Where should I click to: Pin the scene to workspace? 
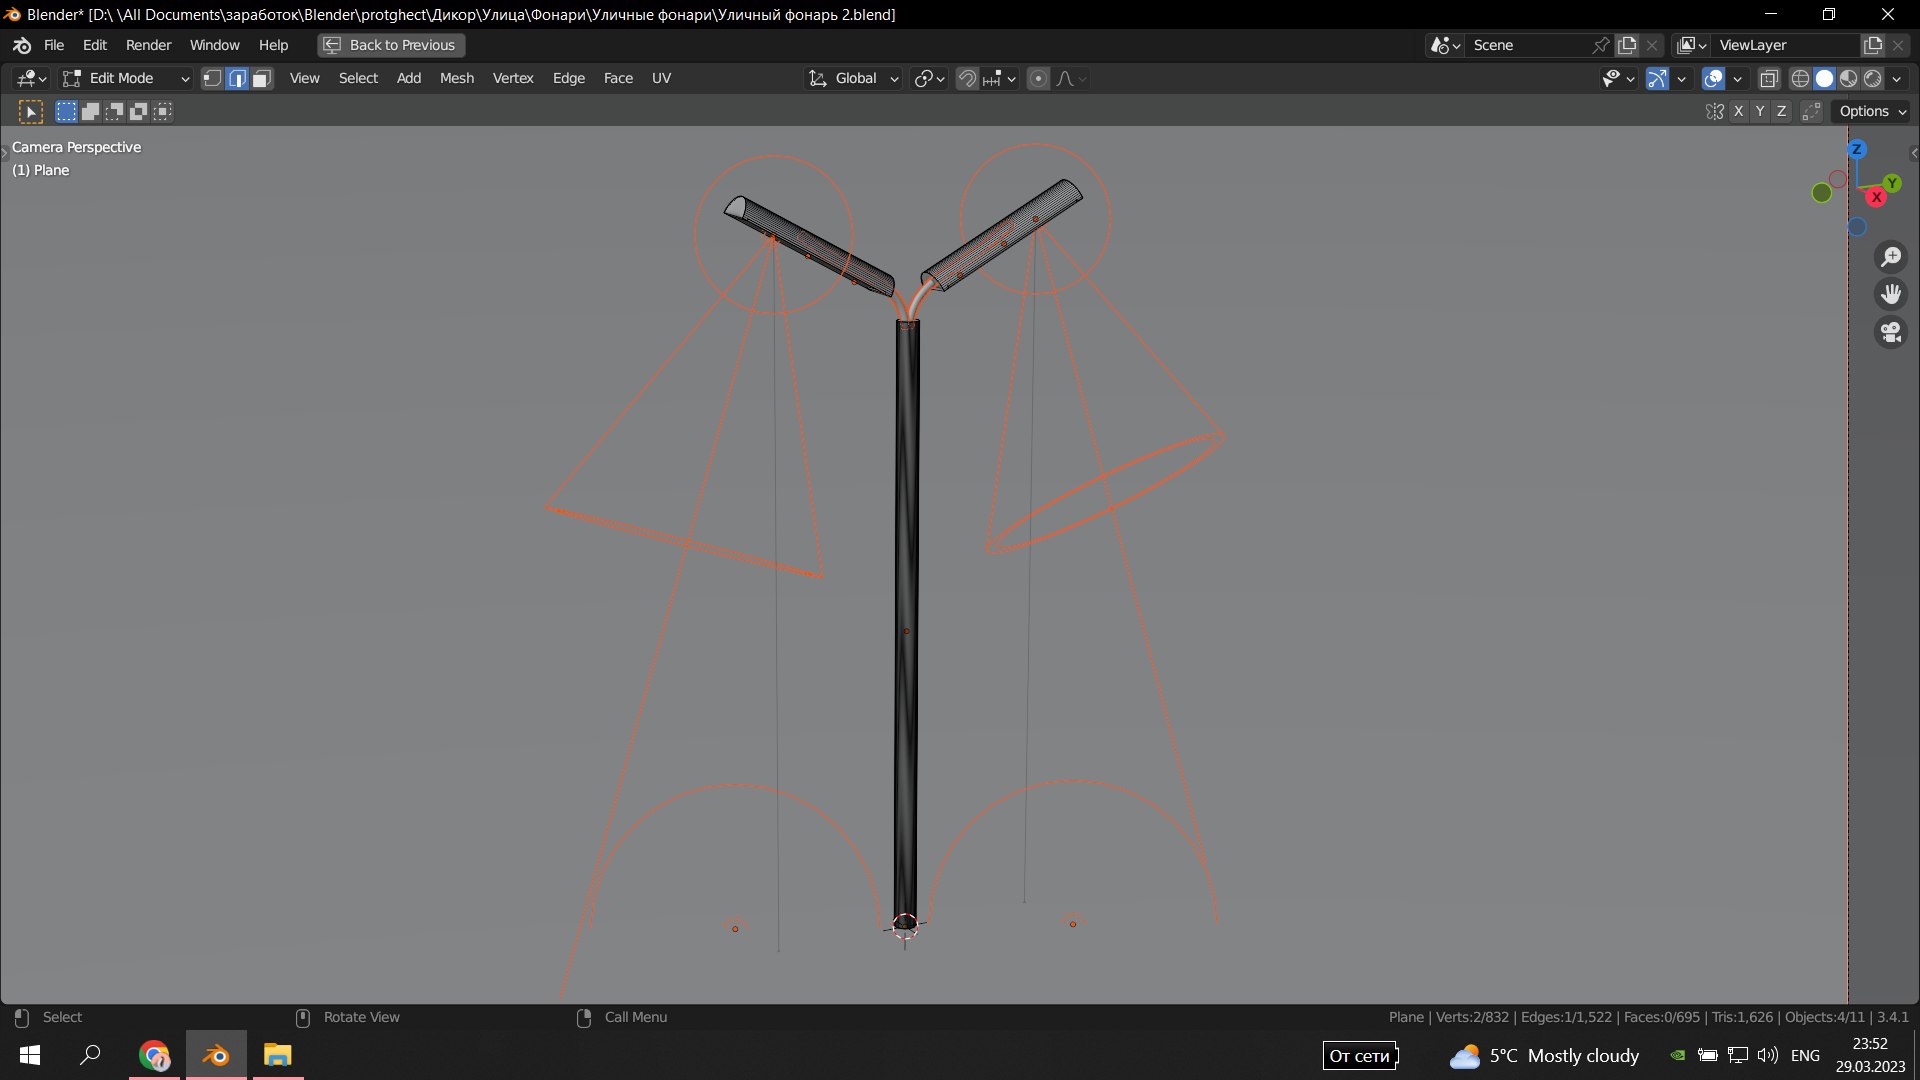(x=1600, y=45)
